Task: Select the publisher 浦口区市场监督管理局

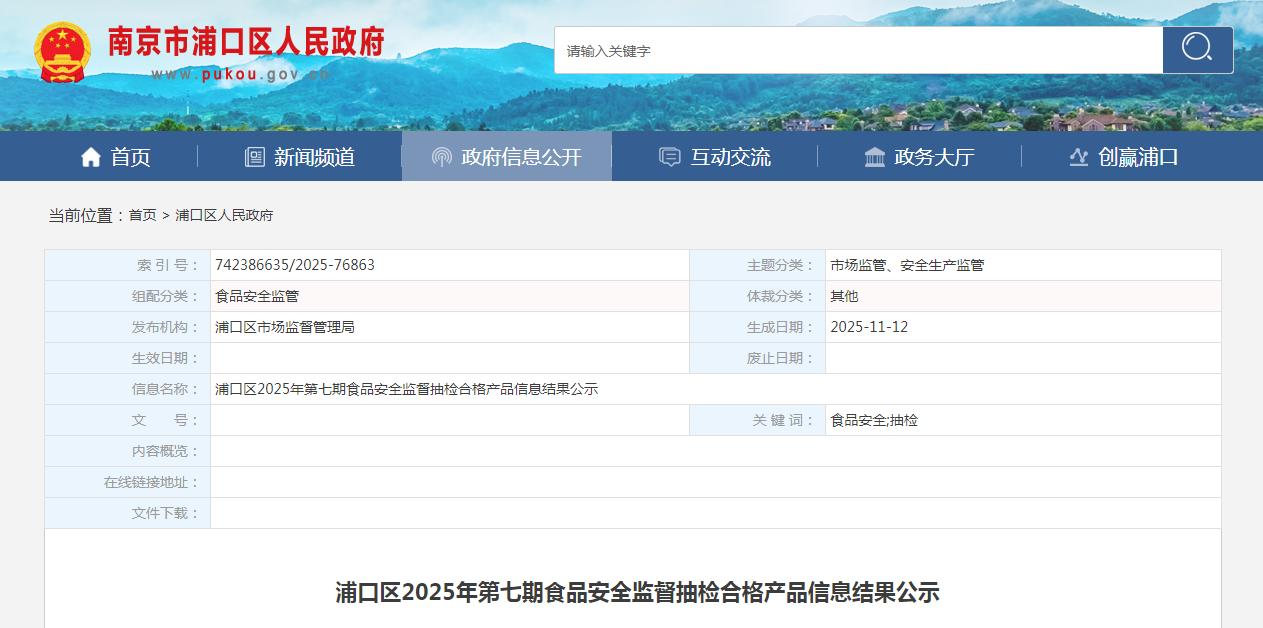Action: click(x=285, y=327)
